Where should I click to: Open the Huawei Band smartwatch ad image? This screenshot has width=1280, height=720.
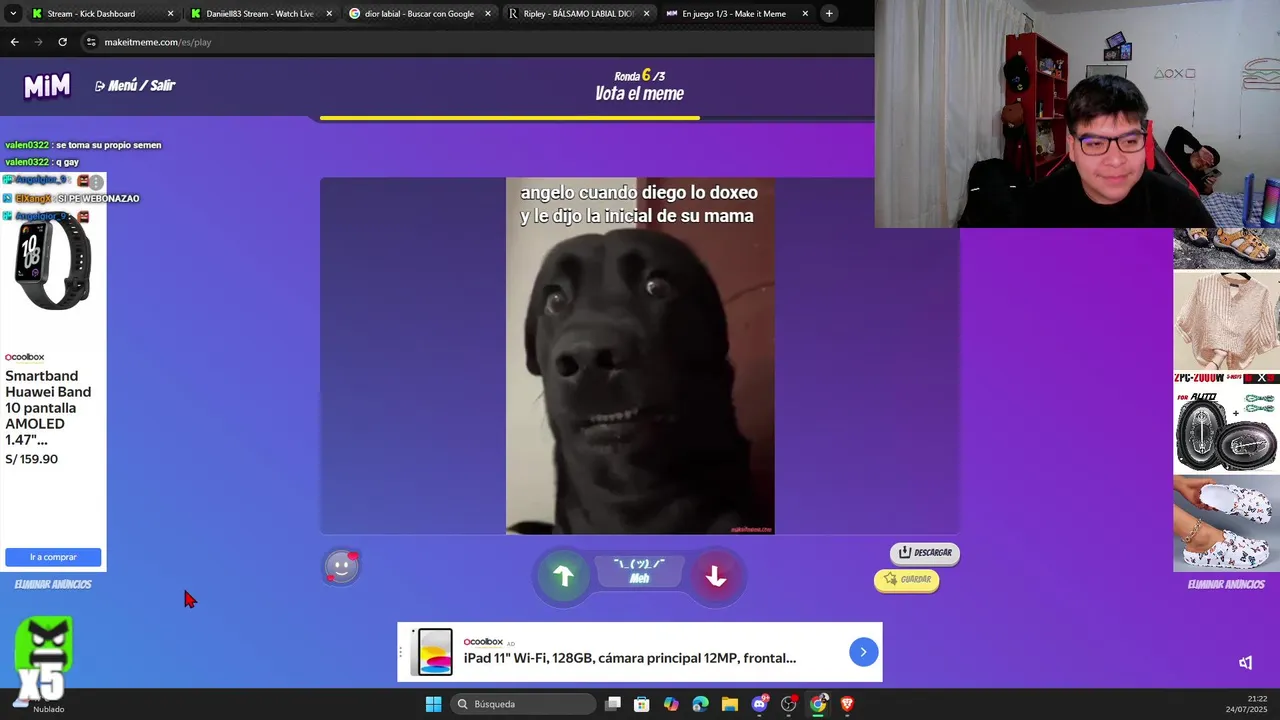coord(53,262)
